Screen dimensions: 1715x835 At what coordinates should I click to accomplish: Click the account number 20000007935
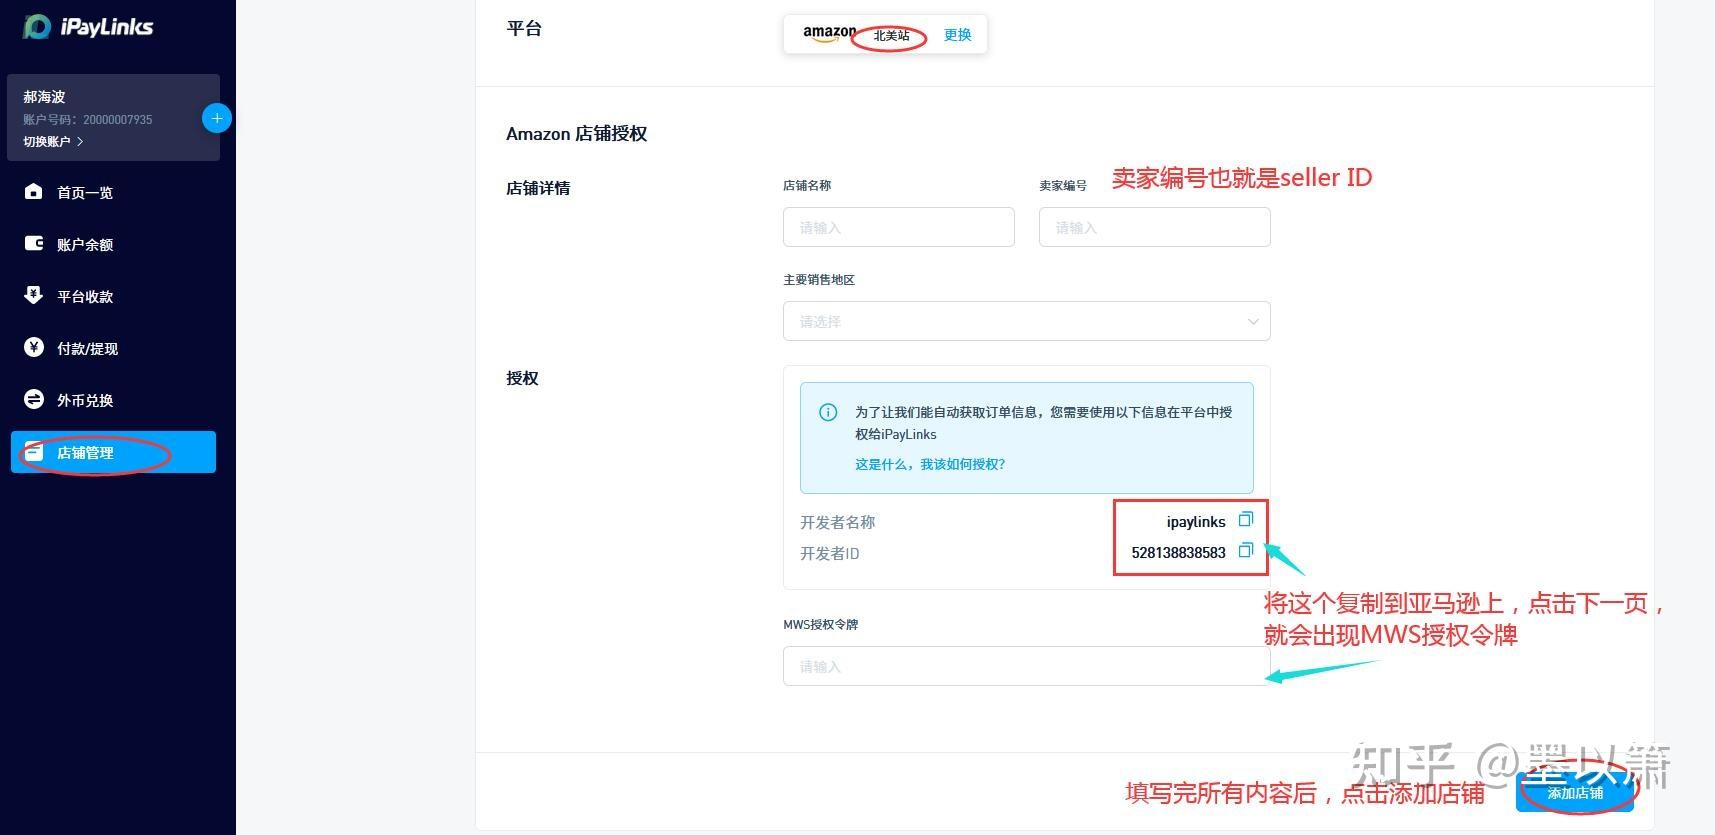[118, 120]
